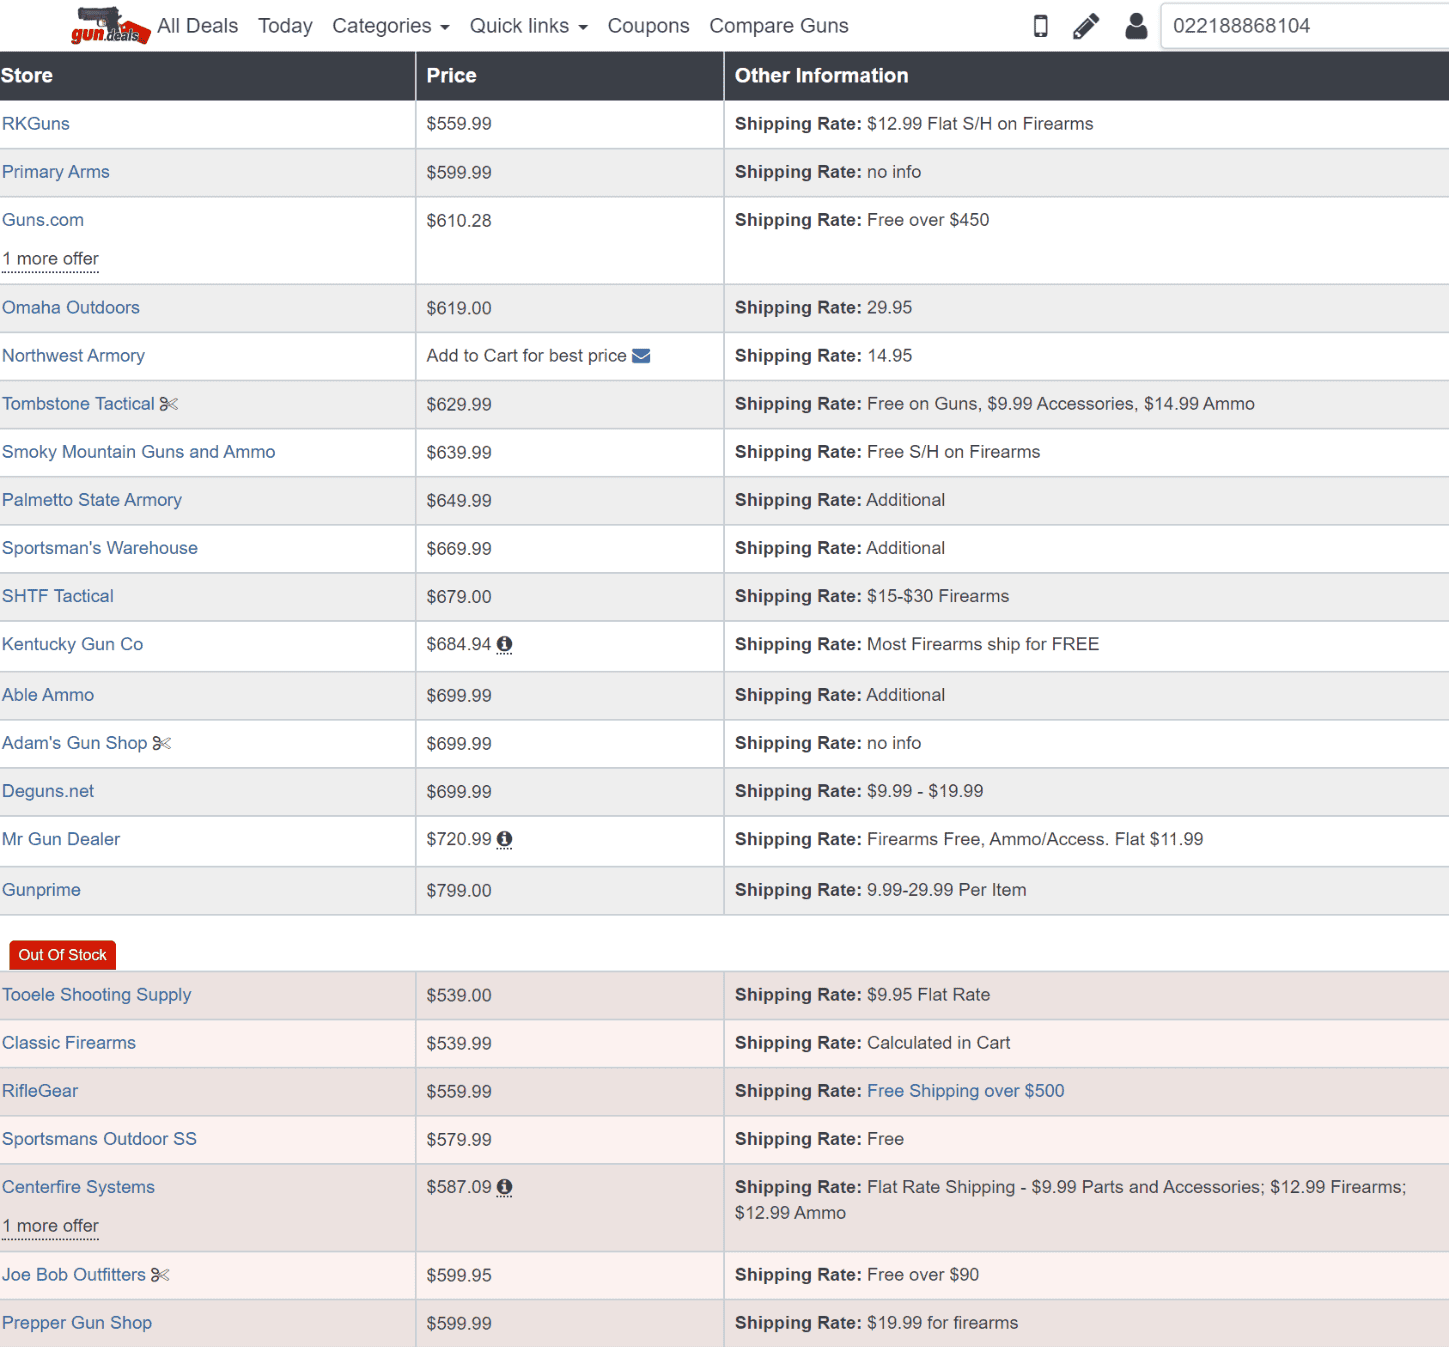The width and height of the screenshot is (1449, 1347).
Task: Open the Quick links dropdown menu
Action: tap(529, 26)
